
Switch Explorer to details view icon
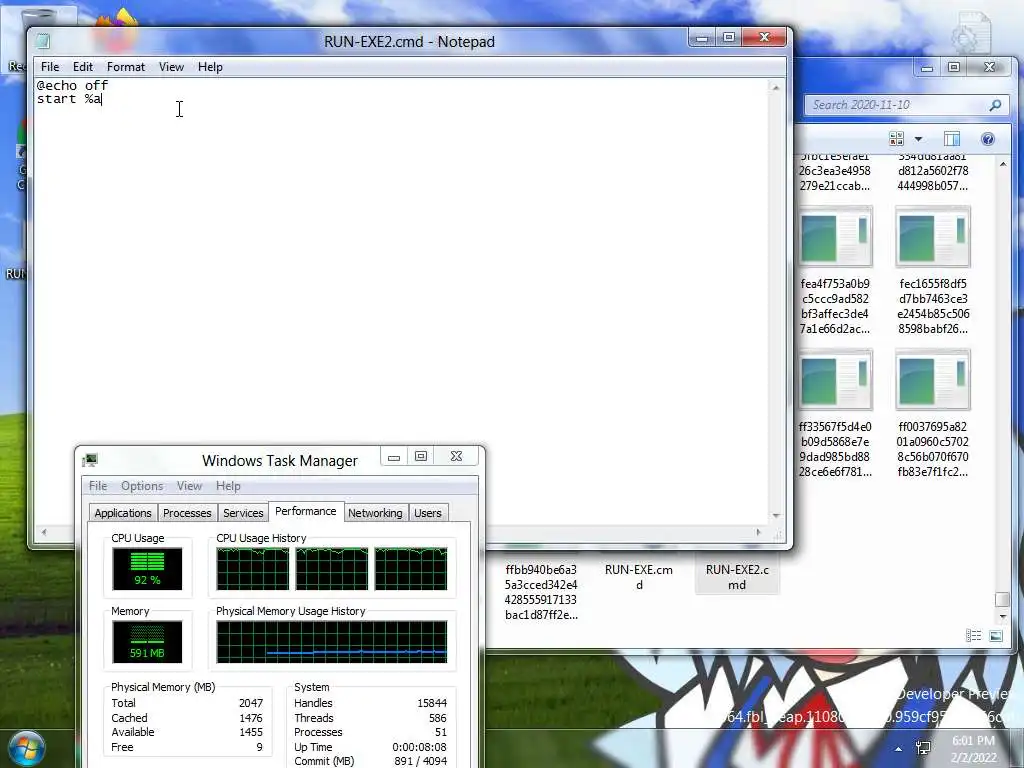pos(973,635)
